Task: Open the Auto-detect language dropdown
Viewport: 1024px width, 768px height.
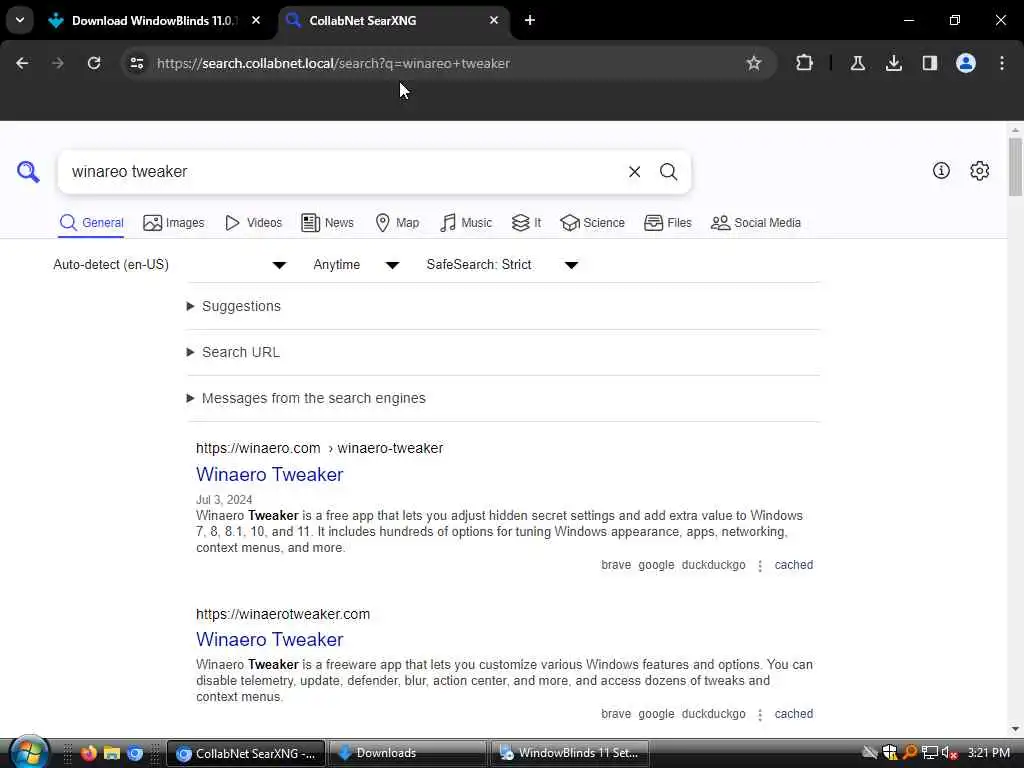Action: point(170,264)
